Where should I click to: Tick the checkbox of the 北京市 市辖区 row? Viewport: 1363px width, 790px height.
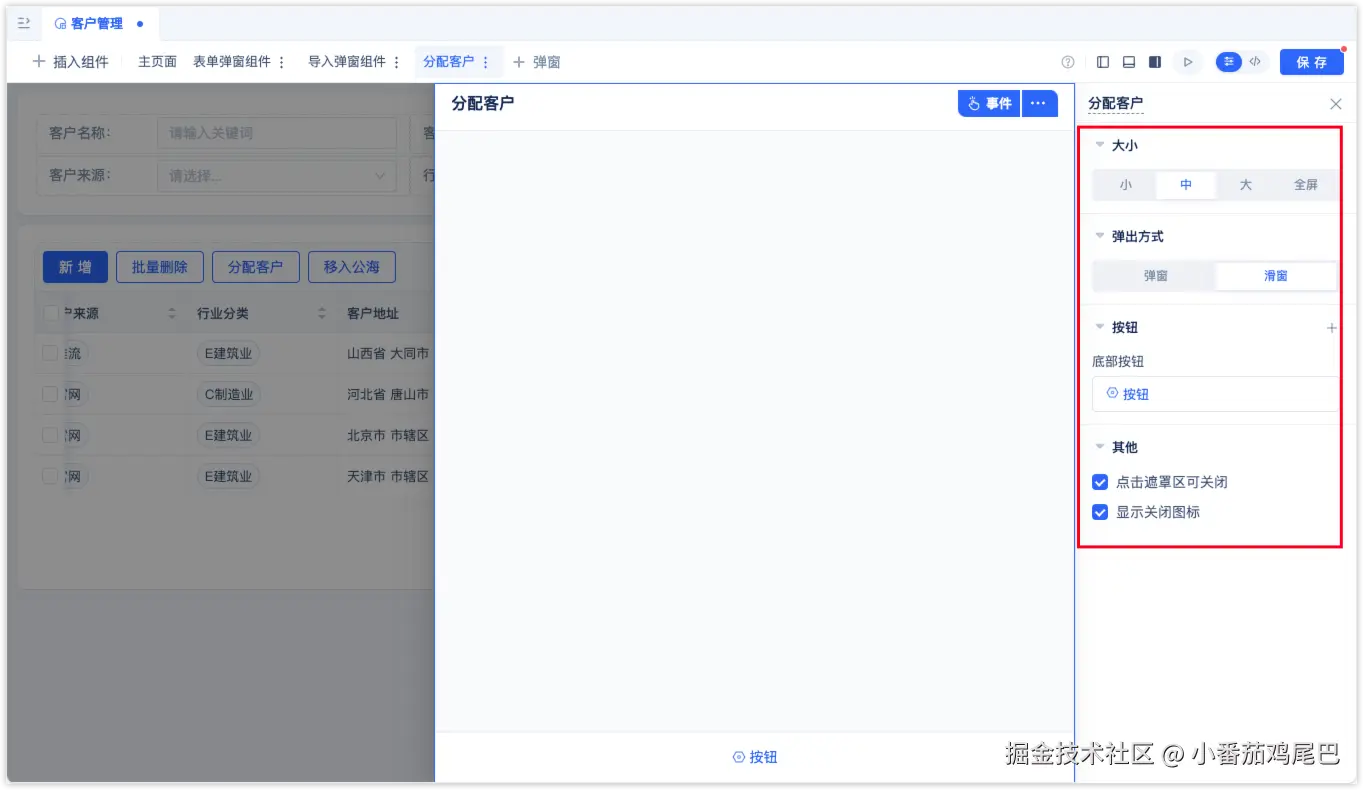click(x=50, y=435)
